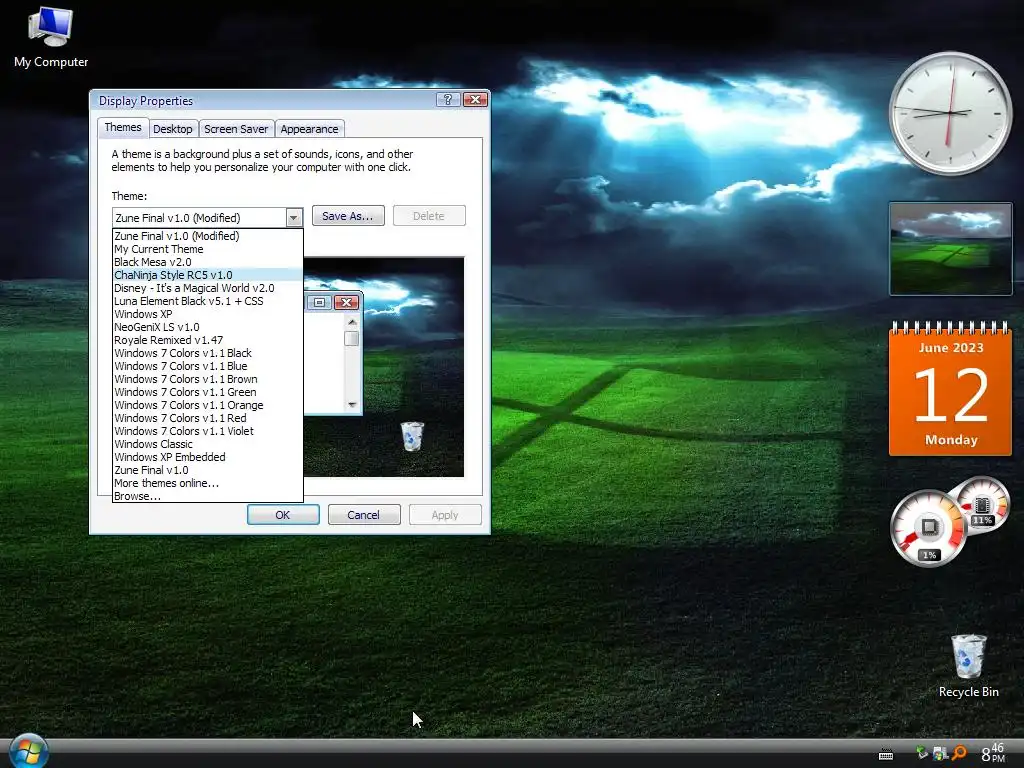Confirm with the OK button
This screenshot has height=768, width=1024.
click(x=283, y=515)
